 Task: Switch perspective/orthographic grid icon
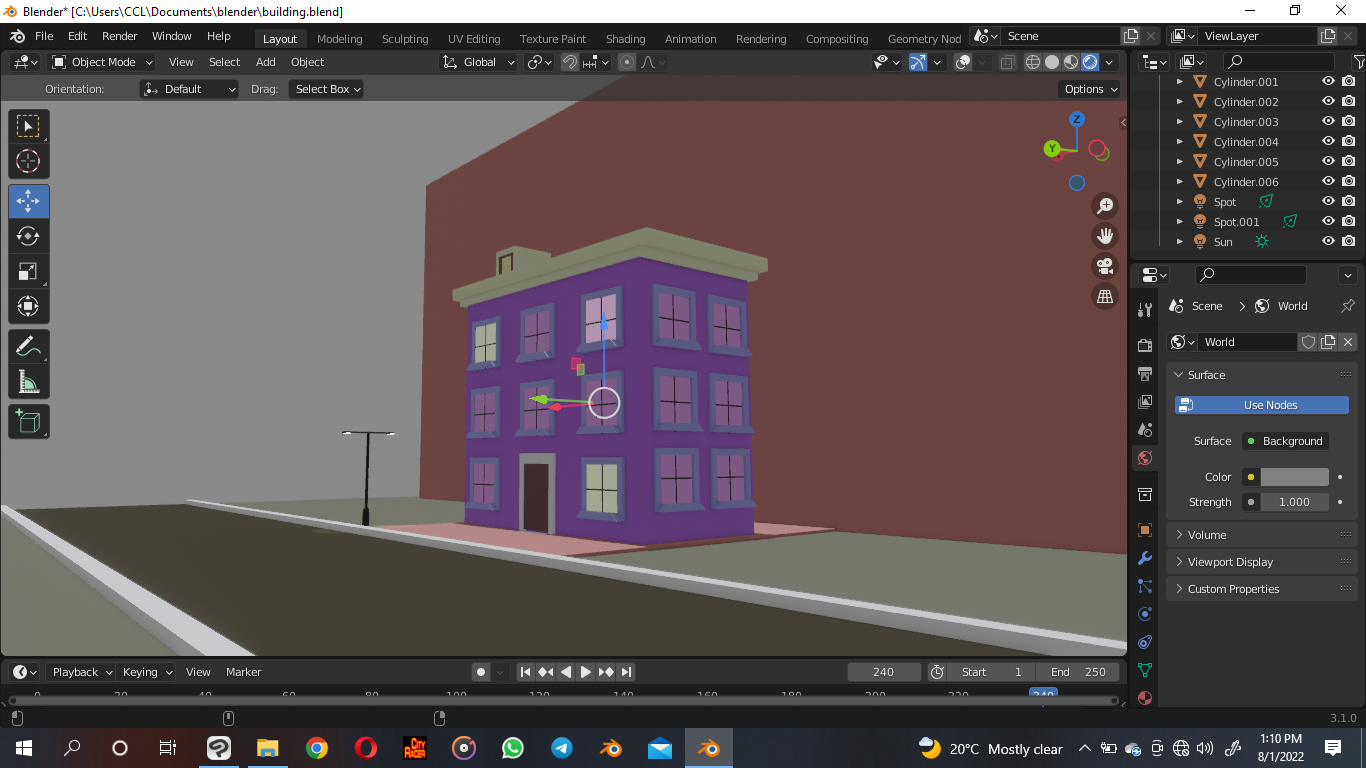coord(1105,296)
